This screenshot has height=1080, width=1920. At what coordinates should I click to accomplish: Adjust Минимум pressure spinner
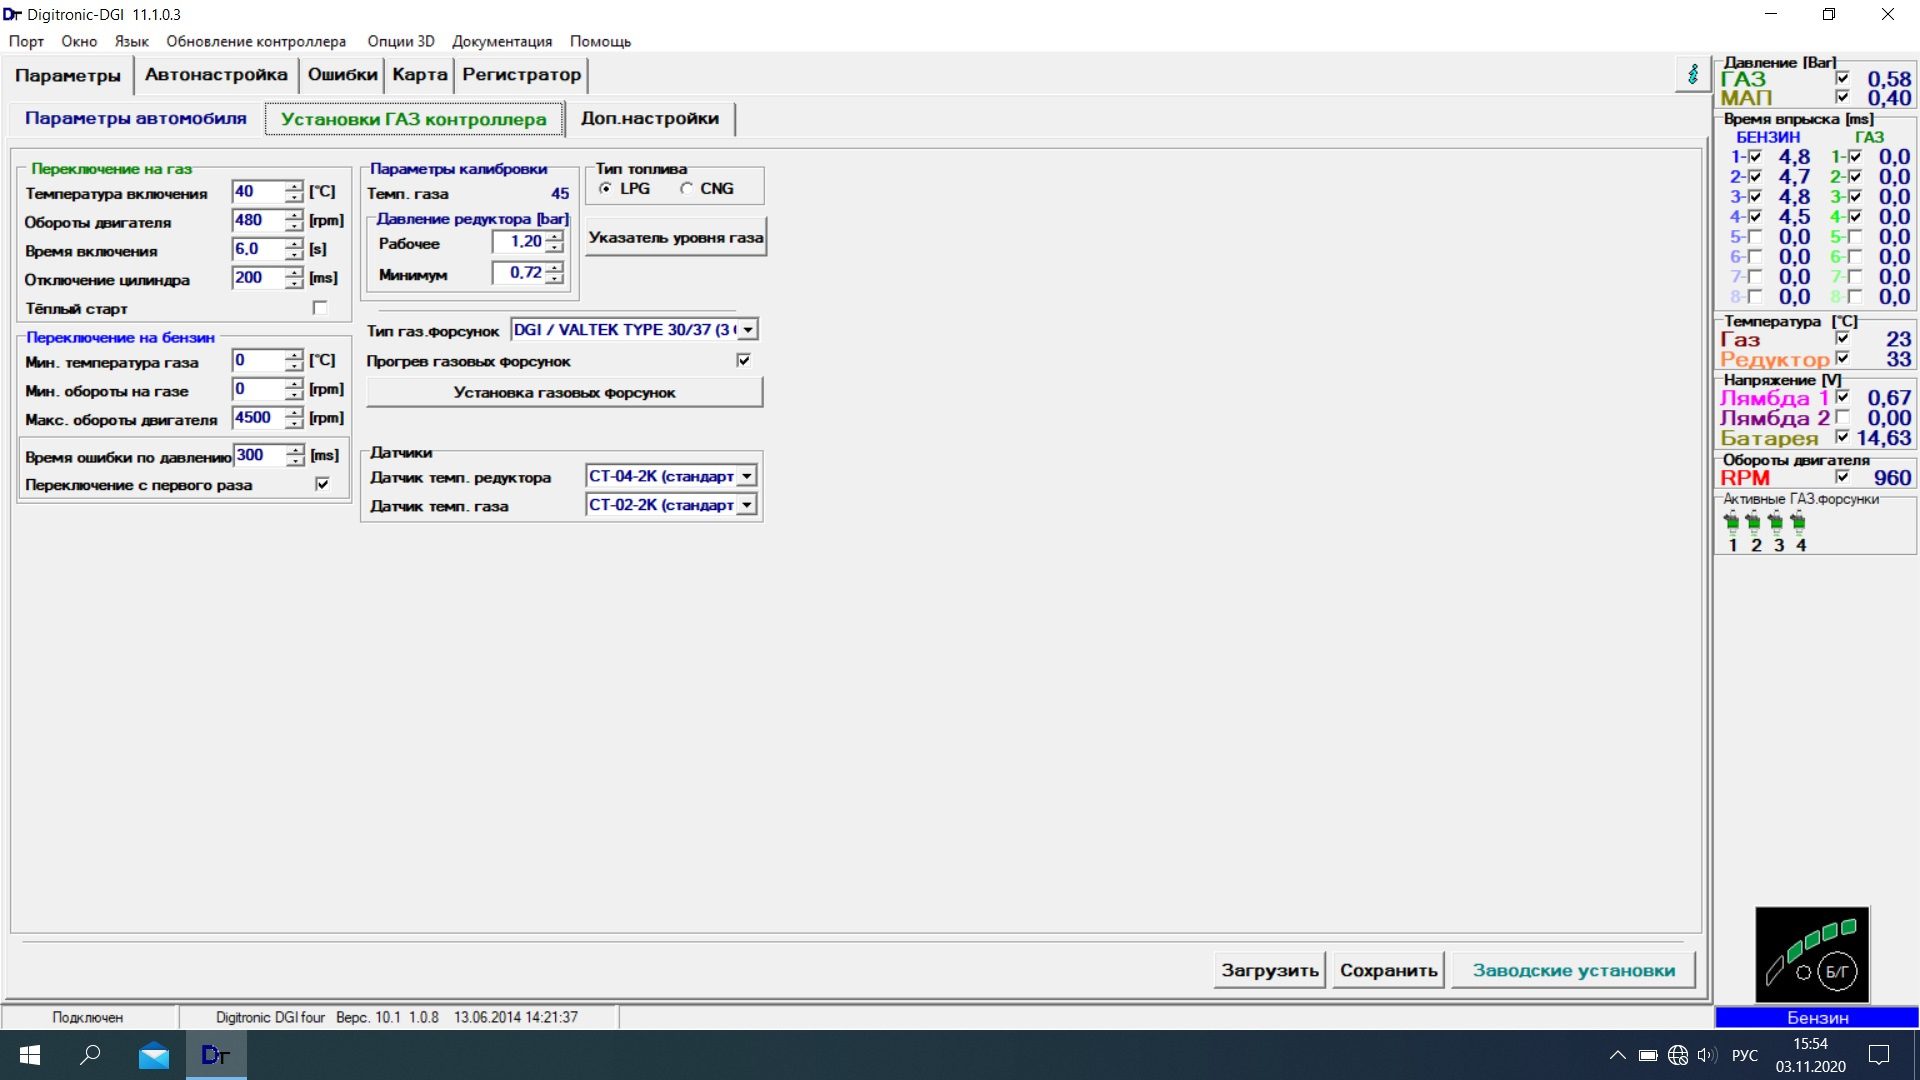pyautogui.click(x=554, y=273)
